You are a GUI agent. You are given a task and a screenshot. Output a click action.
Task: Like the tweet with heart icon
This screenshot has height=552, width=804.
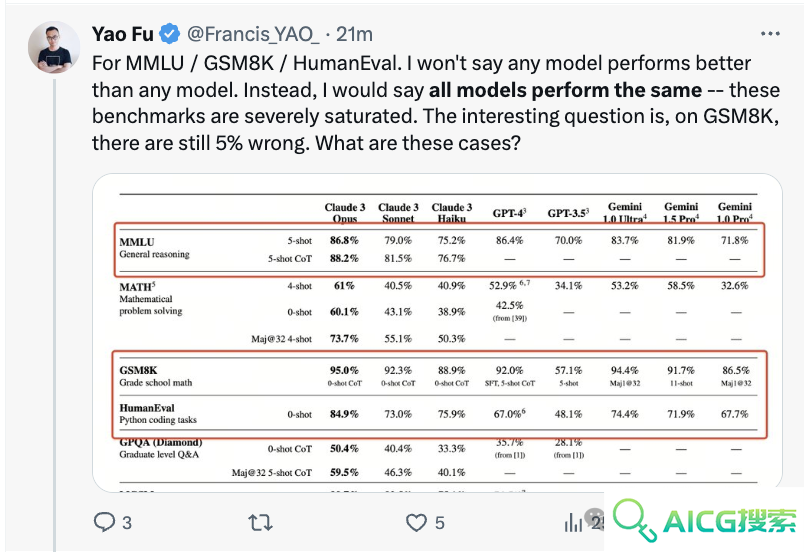tap(416, 523)
